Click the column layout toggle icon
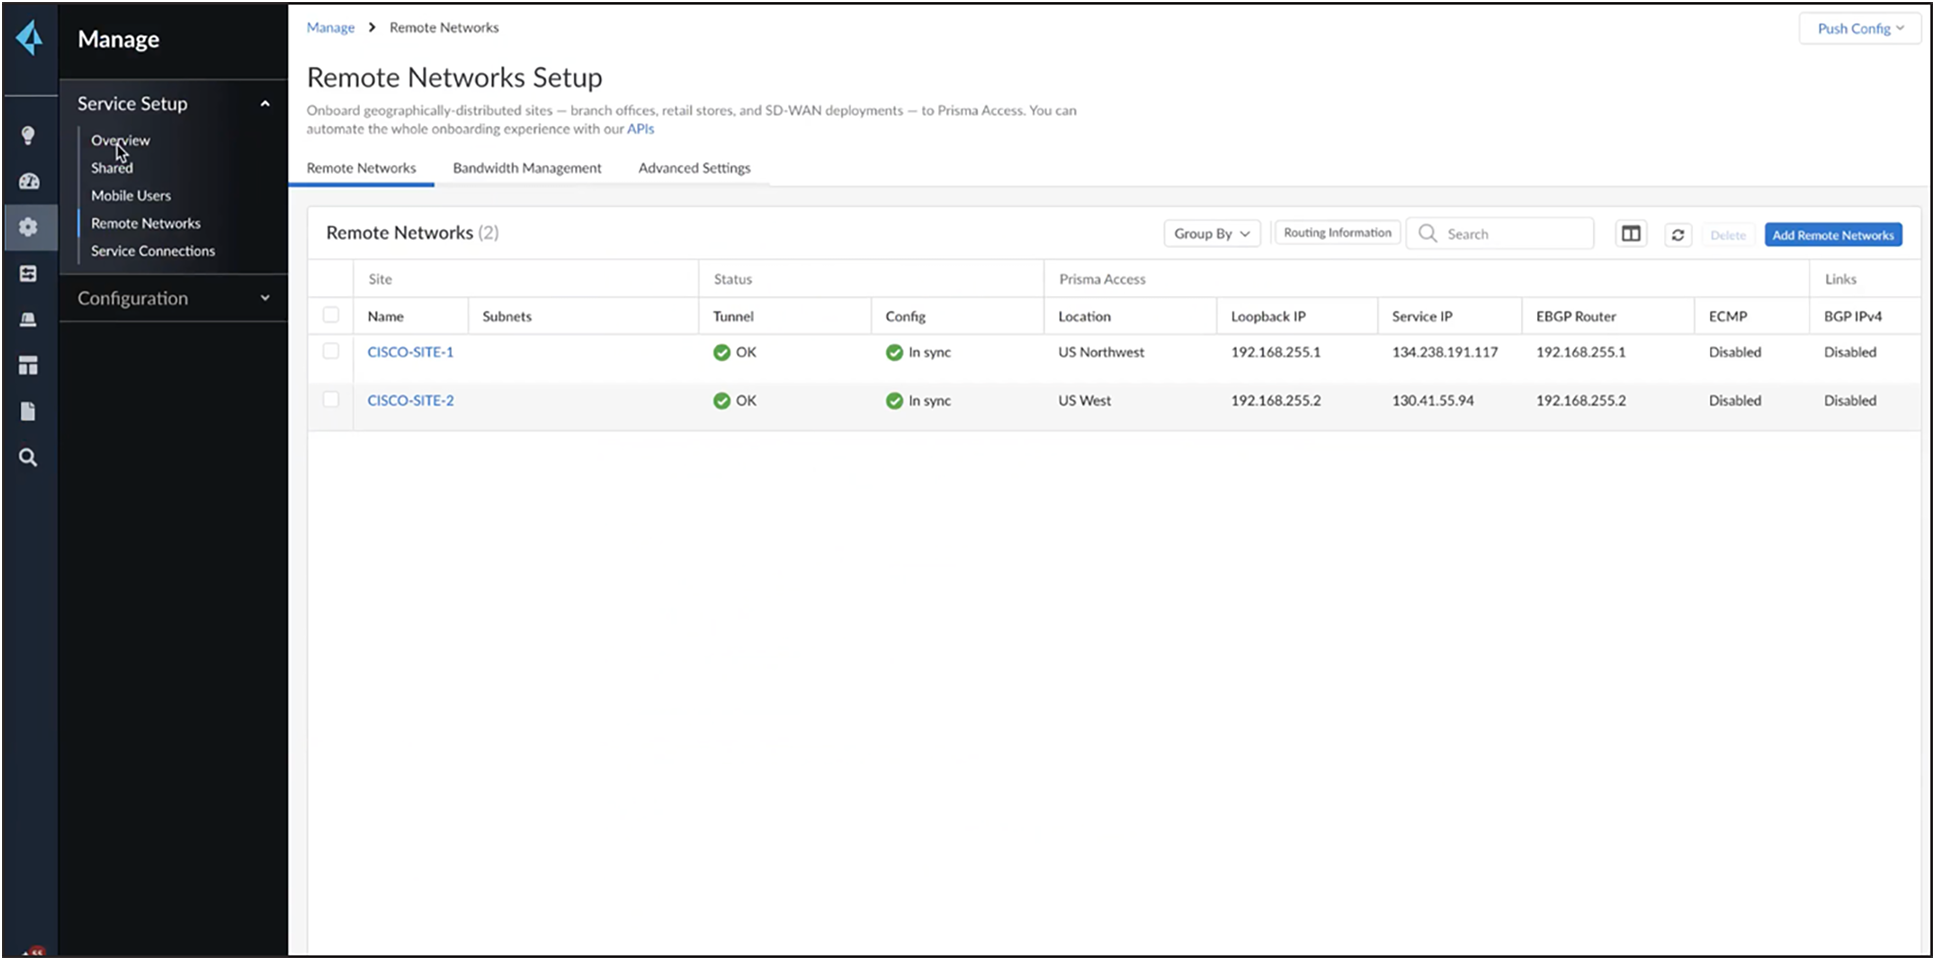Image resolution: width=1935 pixels, height=960 pixels. pyautogui.click(x=1631, y=234)
